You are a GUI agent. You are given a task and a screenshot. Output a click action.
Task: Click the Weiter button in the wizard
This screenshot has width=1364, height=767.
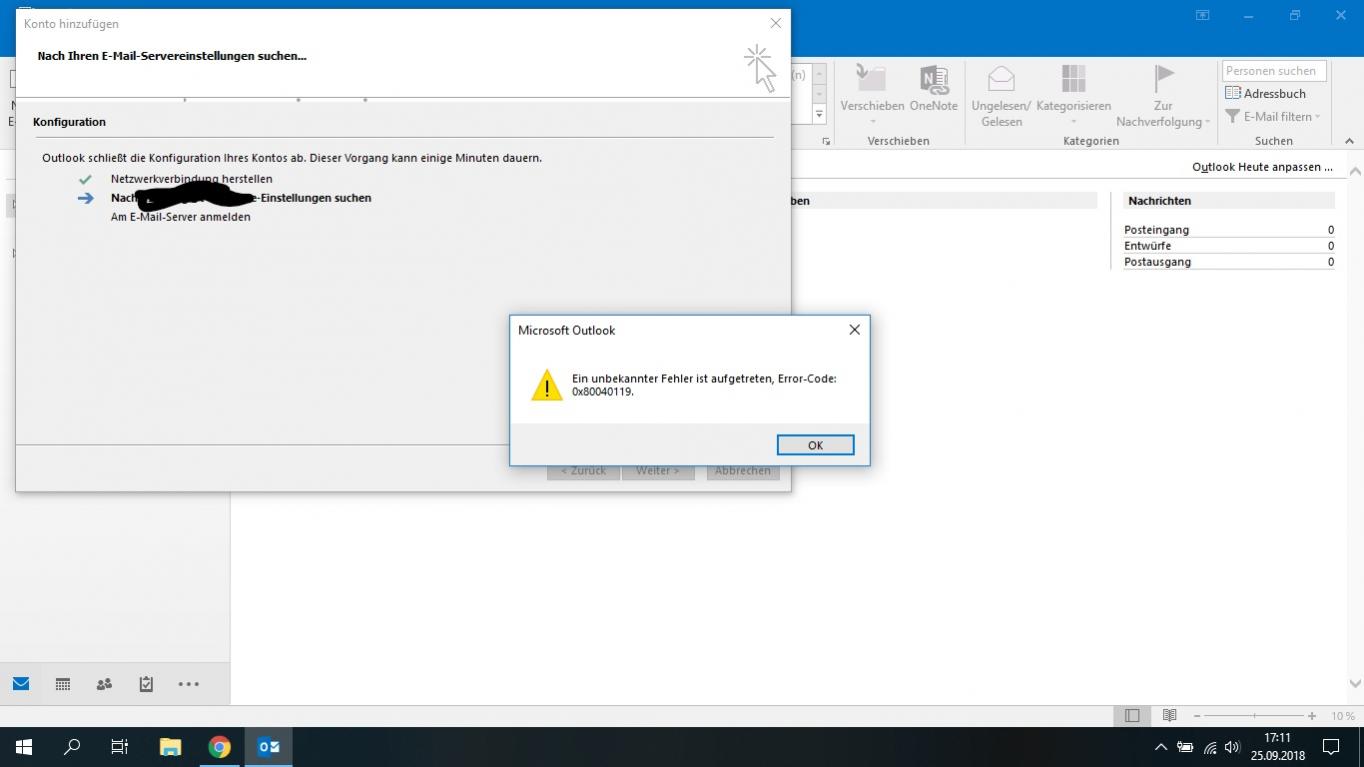pyautogui.click(x=658, y=471)
